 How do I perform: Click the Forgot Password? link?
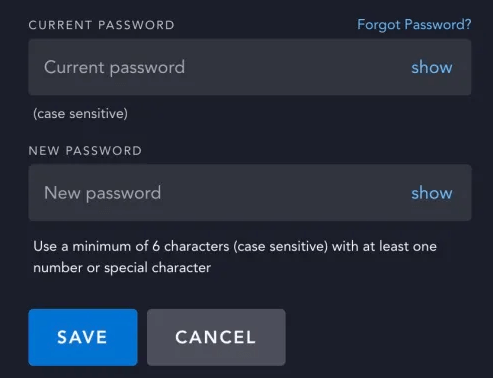point(414,25)
